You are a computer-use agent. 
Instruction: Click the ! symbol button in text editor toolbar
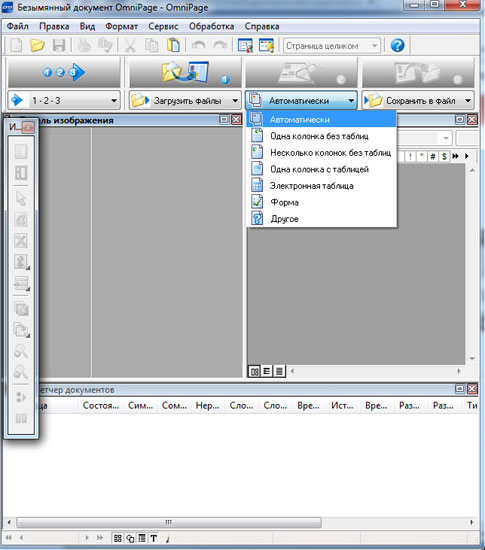(410, 156)
